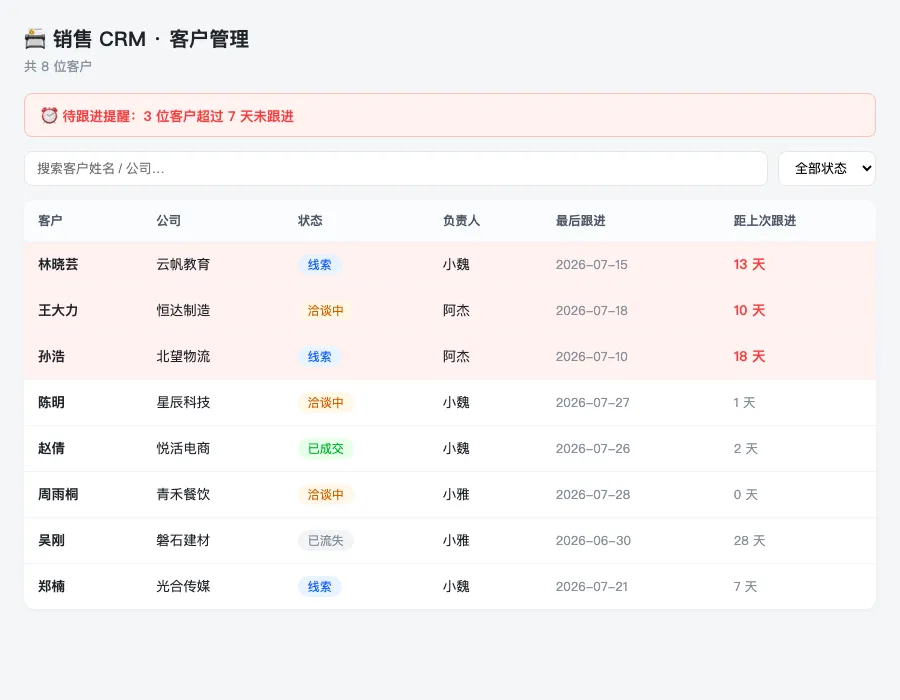Click company 星辰科技
Image resolution: width=900 pixels, height=700 pixels.
coord(183,402)
